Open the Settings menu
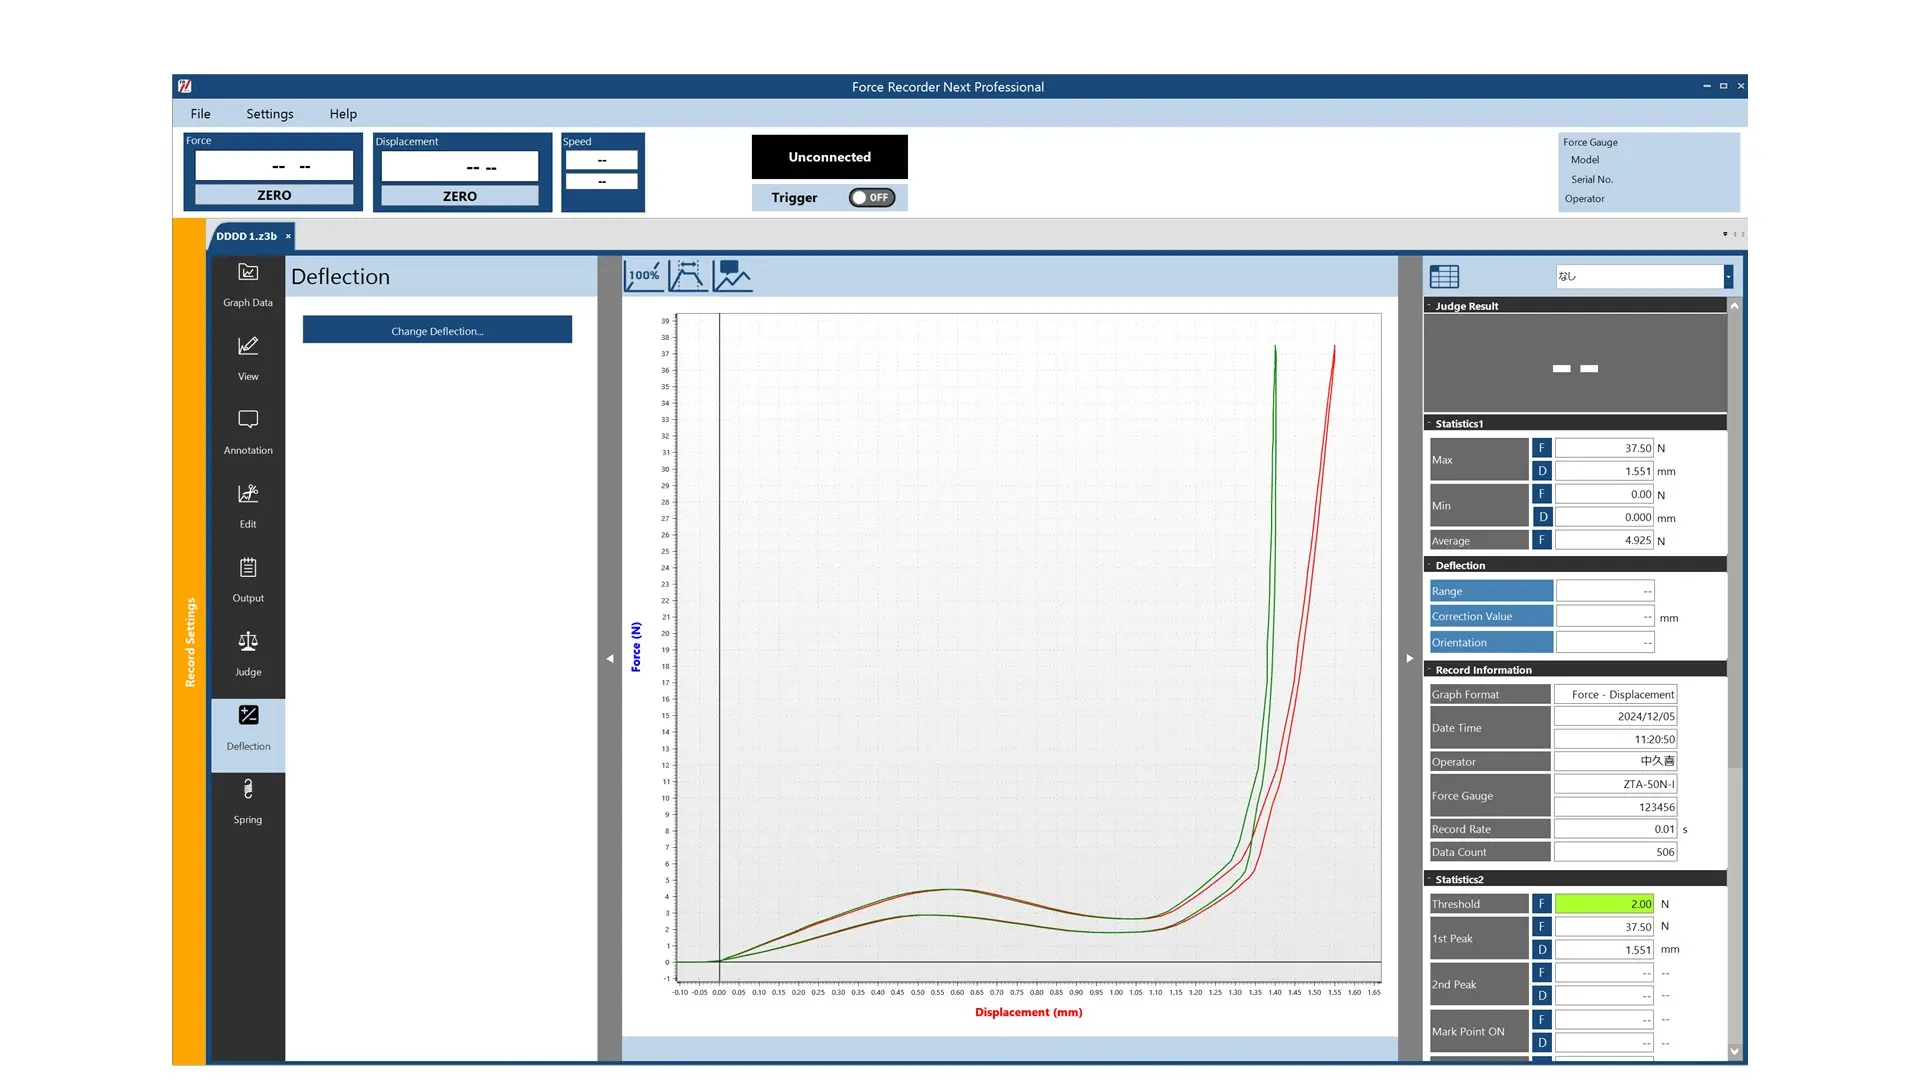Image resolution: width=1920 pixels, height=1080 pixels. pos(270,114)
